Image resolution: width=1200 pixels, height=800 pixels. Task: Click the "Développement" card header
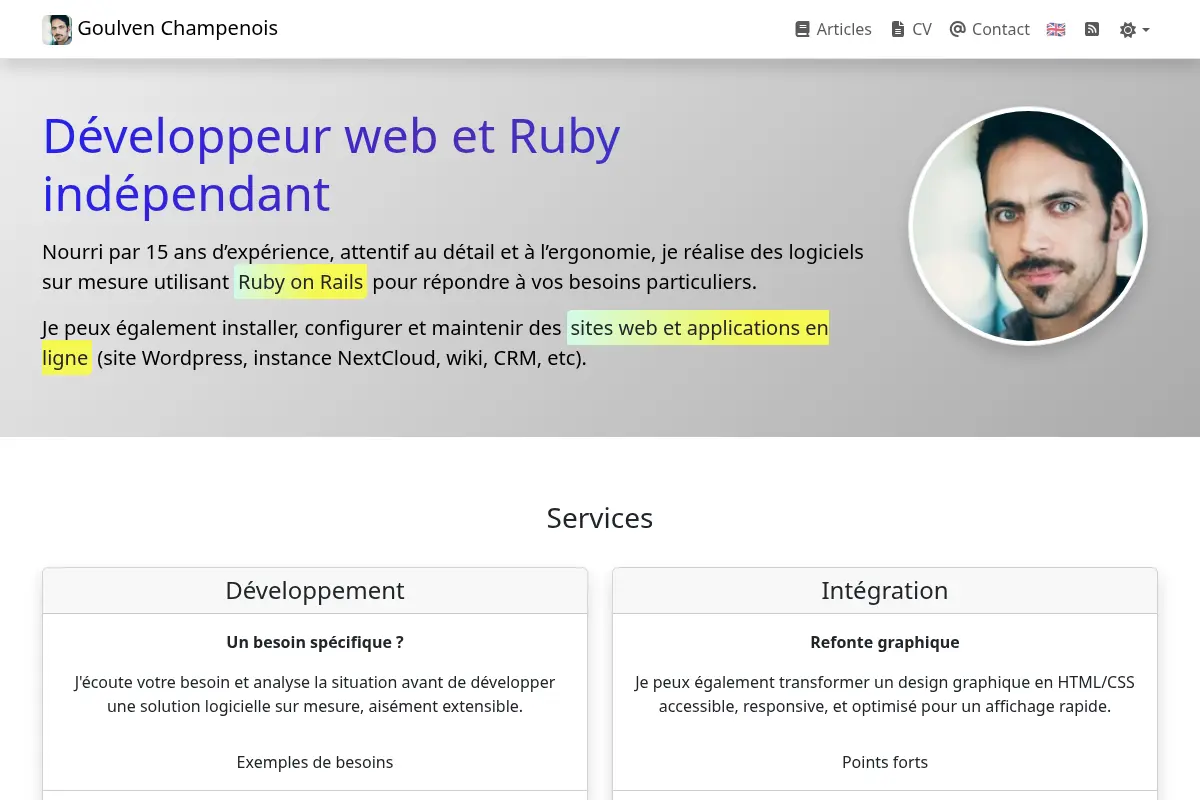(x=315, y=591)
